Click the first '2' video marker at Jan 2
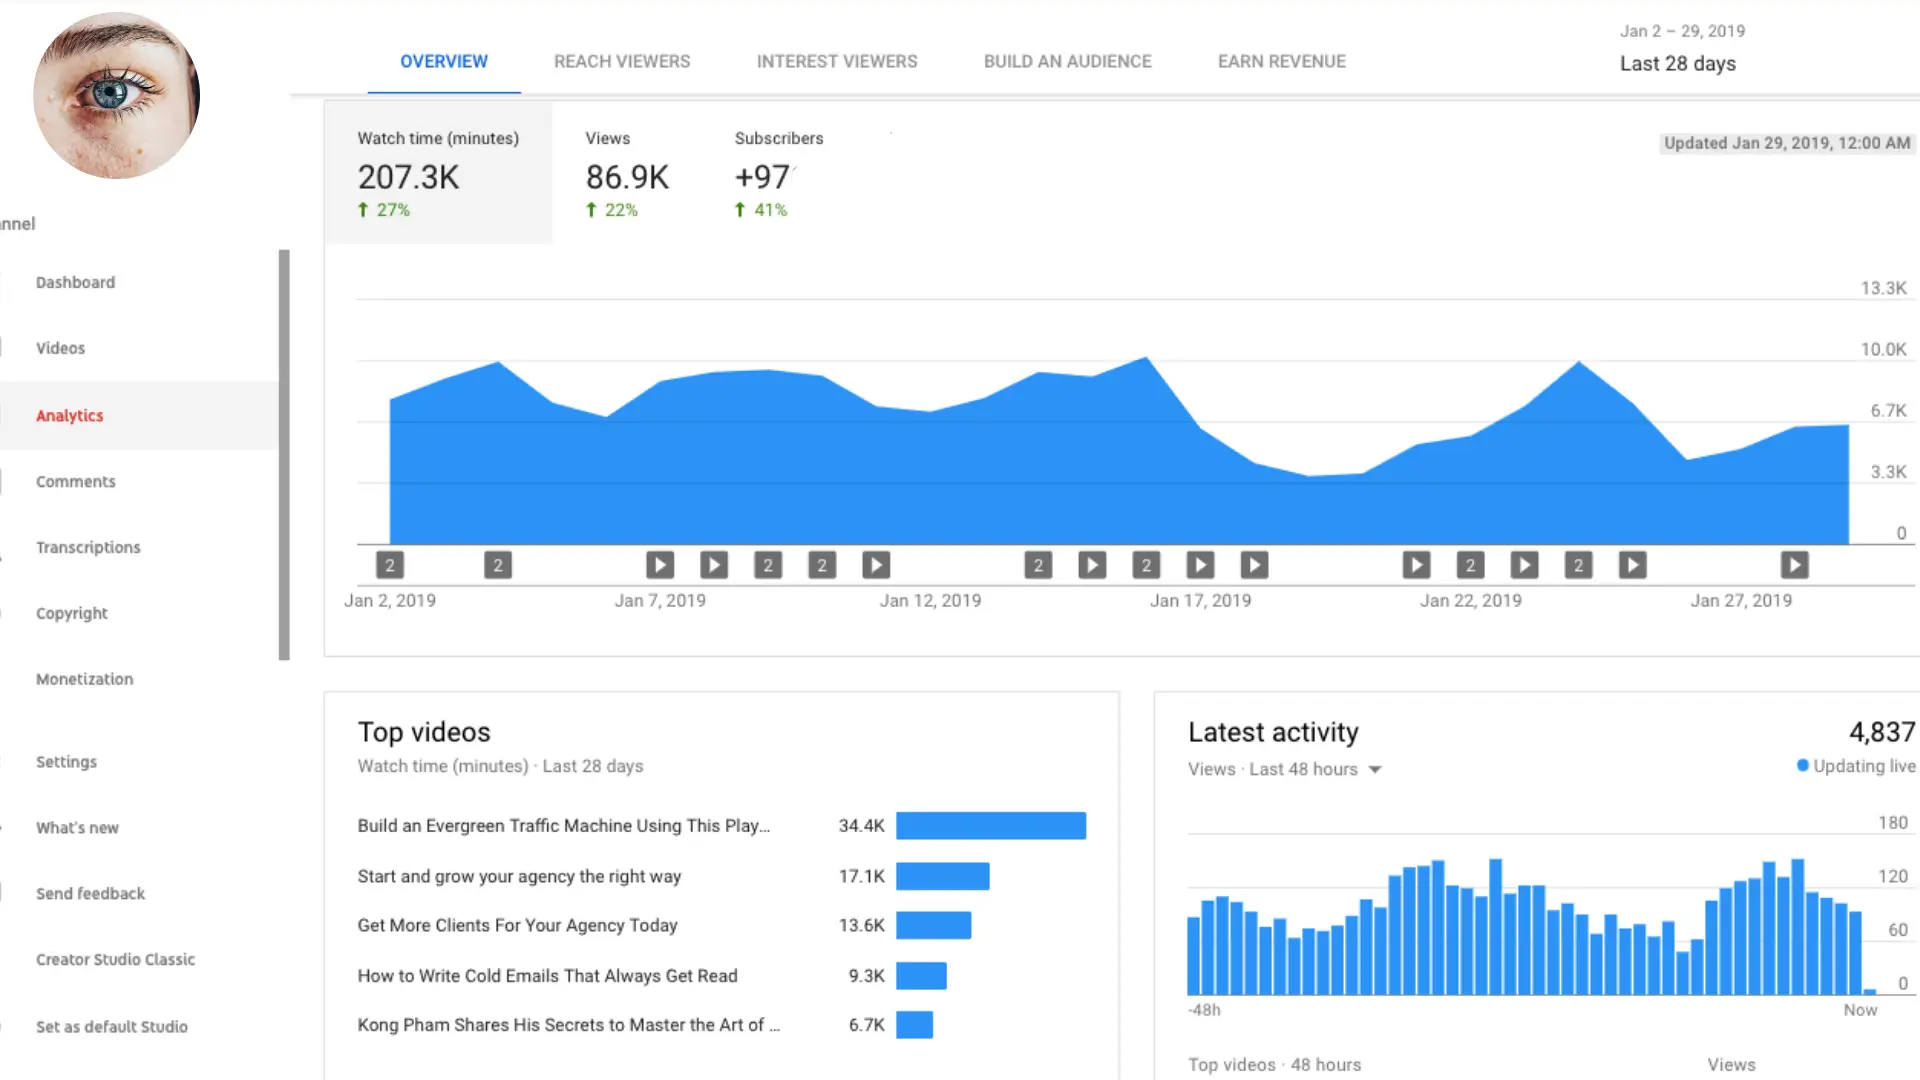This screenshot has width=1920, height=1080. (x=390, y=565)
